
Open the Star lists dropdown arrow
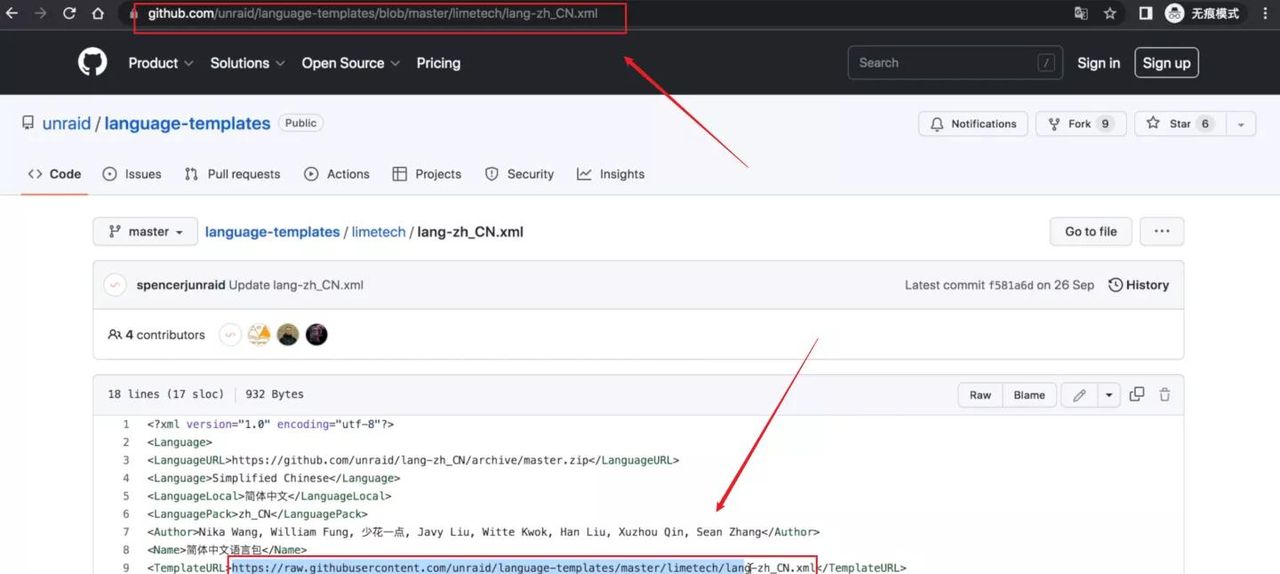pyautogui.click(x=1241, y=124)
